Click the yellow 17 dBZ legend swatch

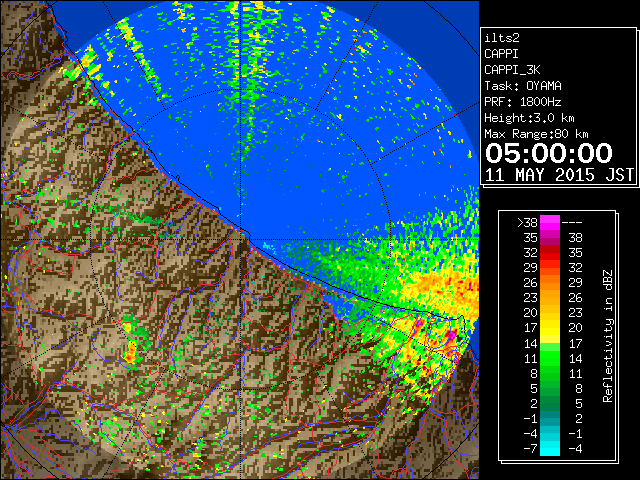tap(550, 328)
